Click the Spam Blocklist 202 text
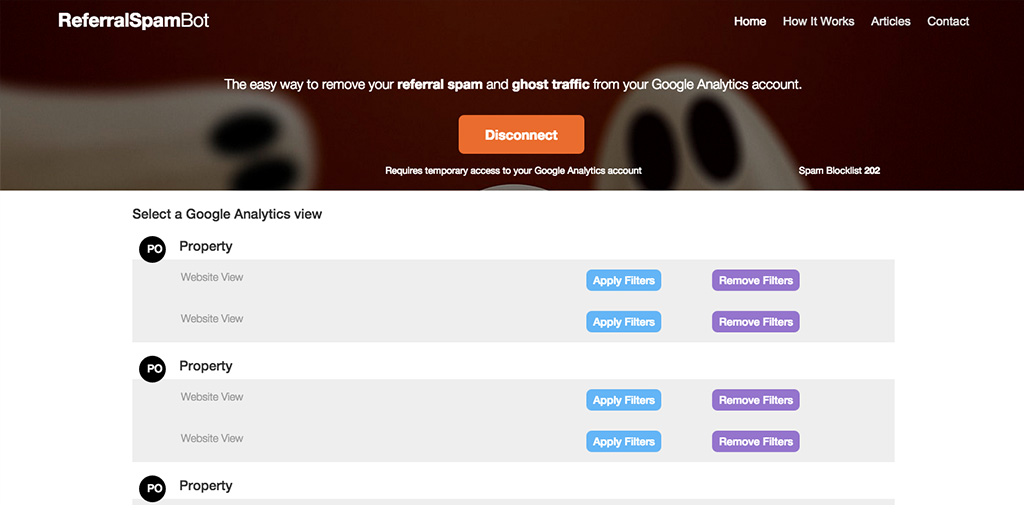 [x=839, y=170]
